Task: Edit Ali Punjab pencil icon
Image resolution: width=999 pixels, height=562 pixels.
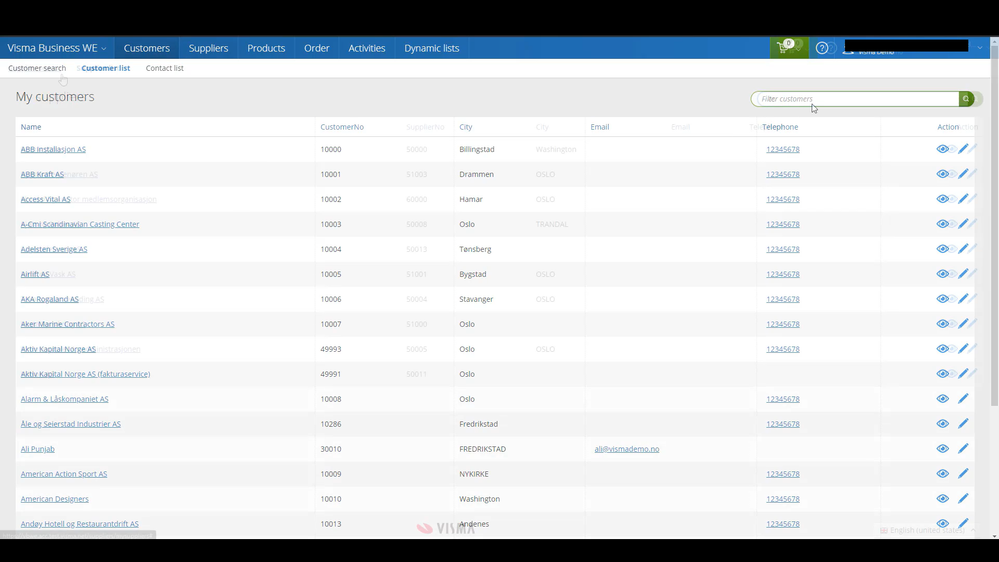Action: 963,449
